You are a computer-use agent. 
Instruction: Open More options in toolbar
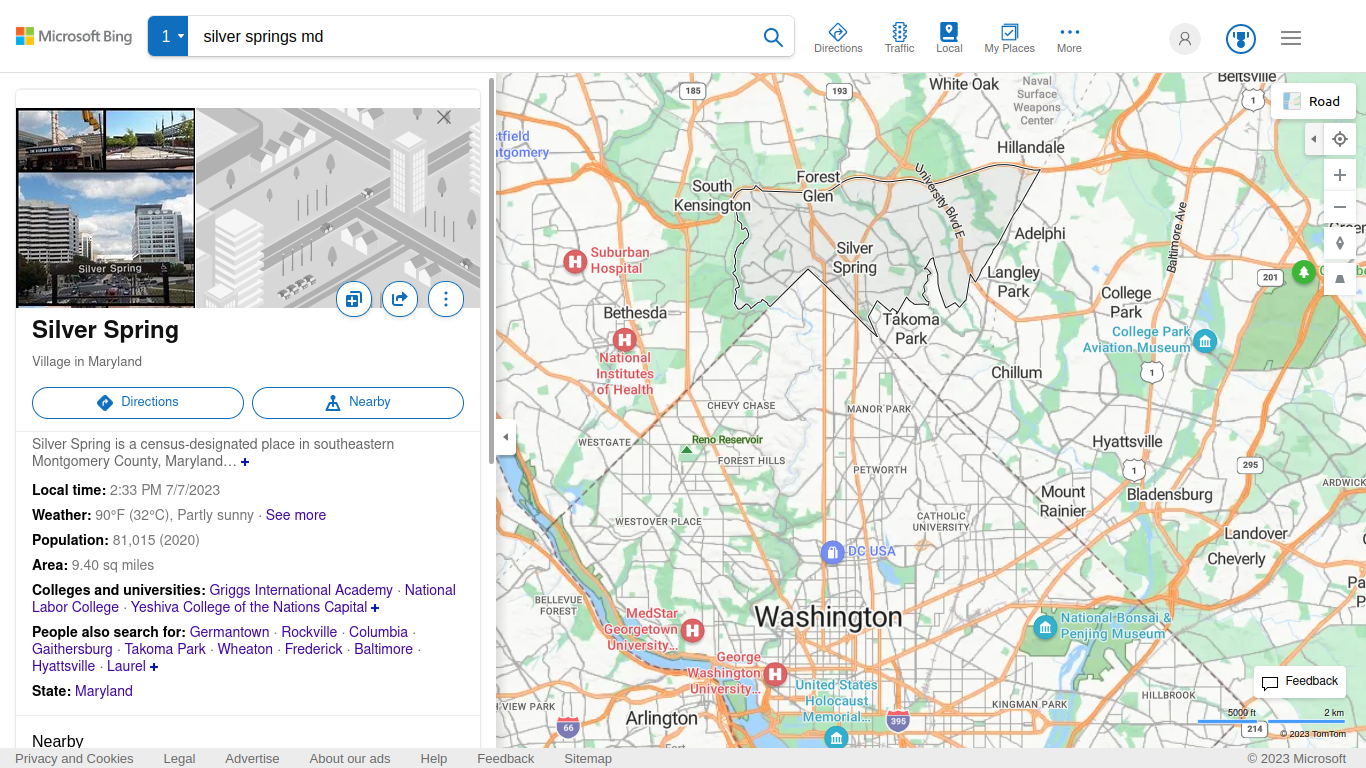(x=1069, y=38)
